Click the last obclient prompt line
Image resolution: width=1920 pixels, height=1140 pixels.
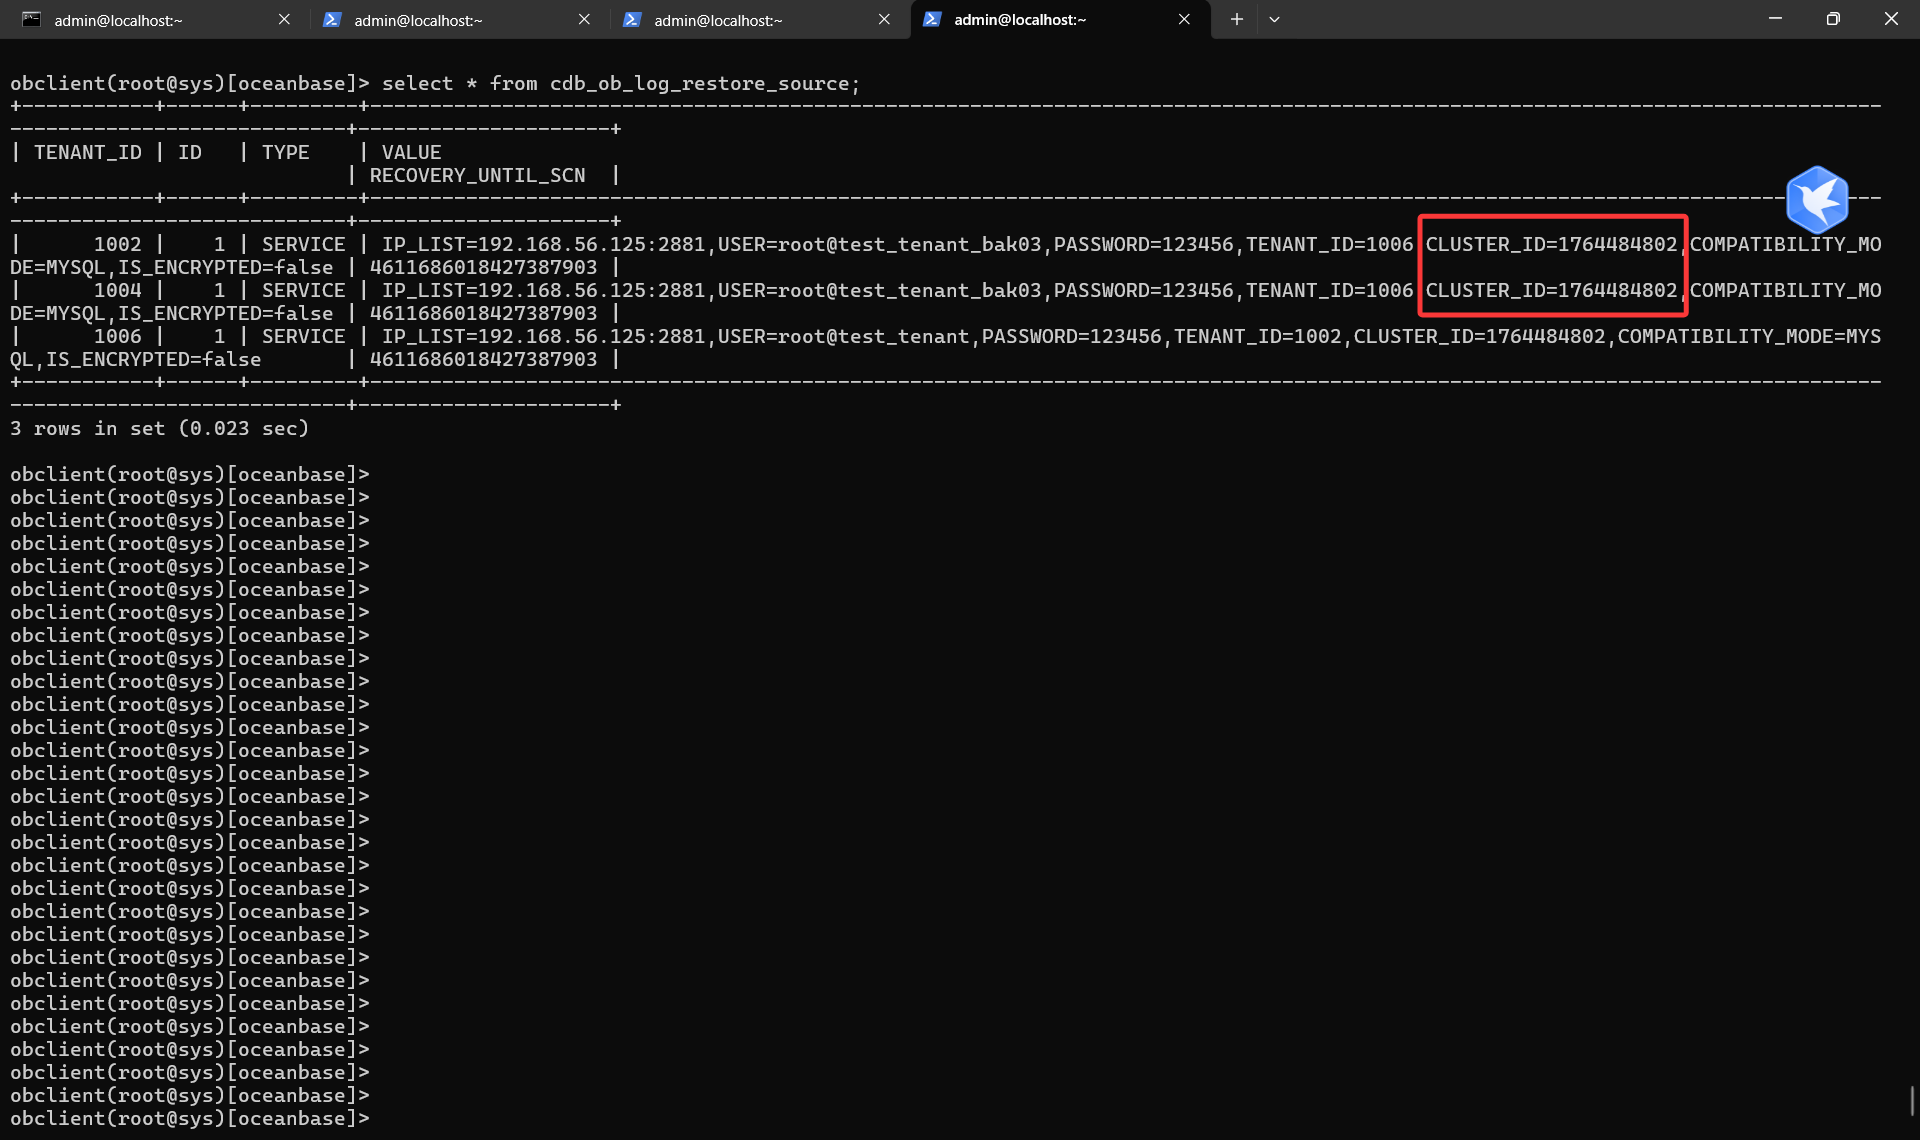click(190, 1118)
